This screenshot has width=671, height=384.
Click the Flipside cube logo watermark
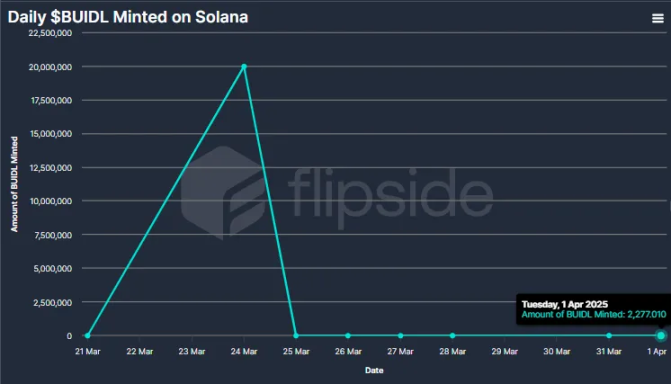pyautogui.click(x=223, y=193)
